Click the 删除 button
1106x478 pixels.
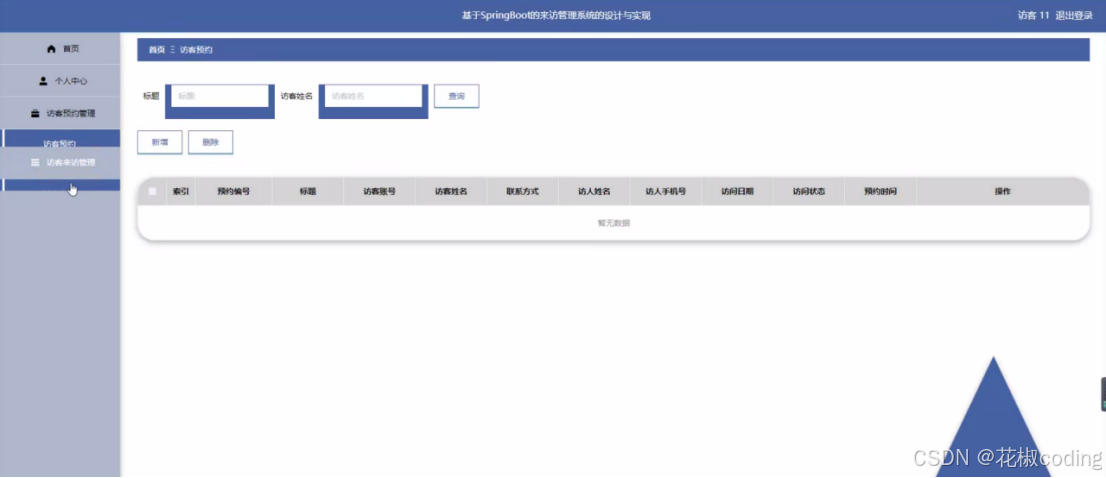click(210, 142)
